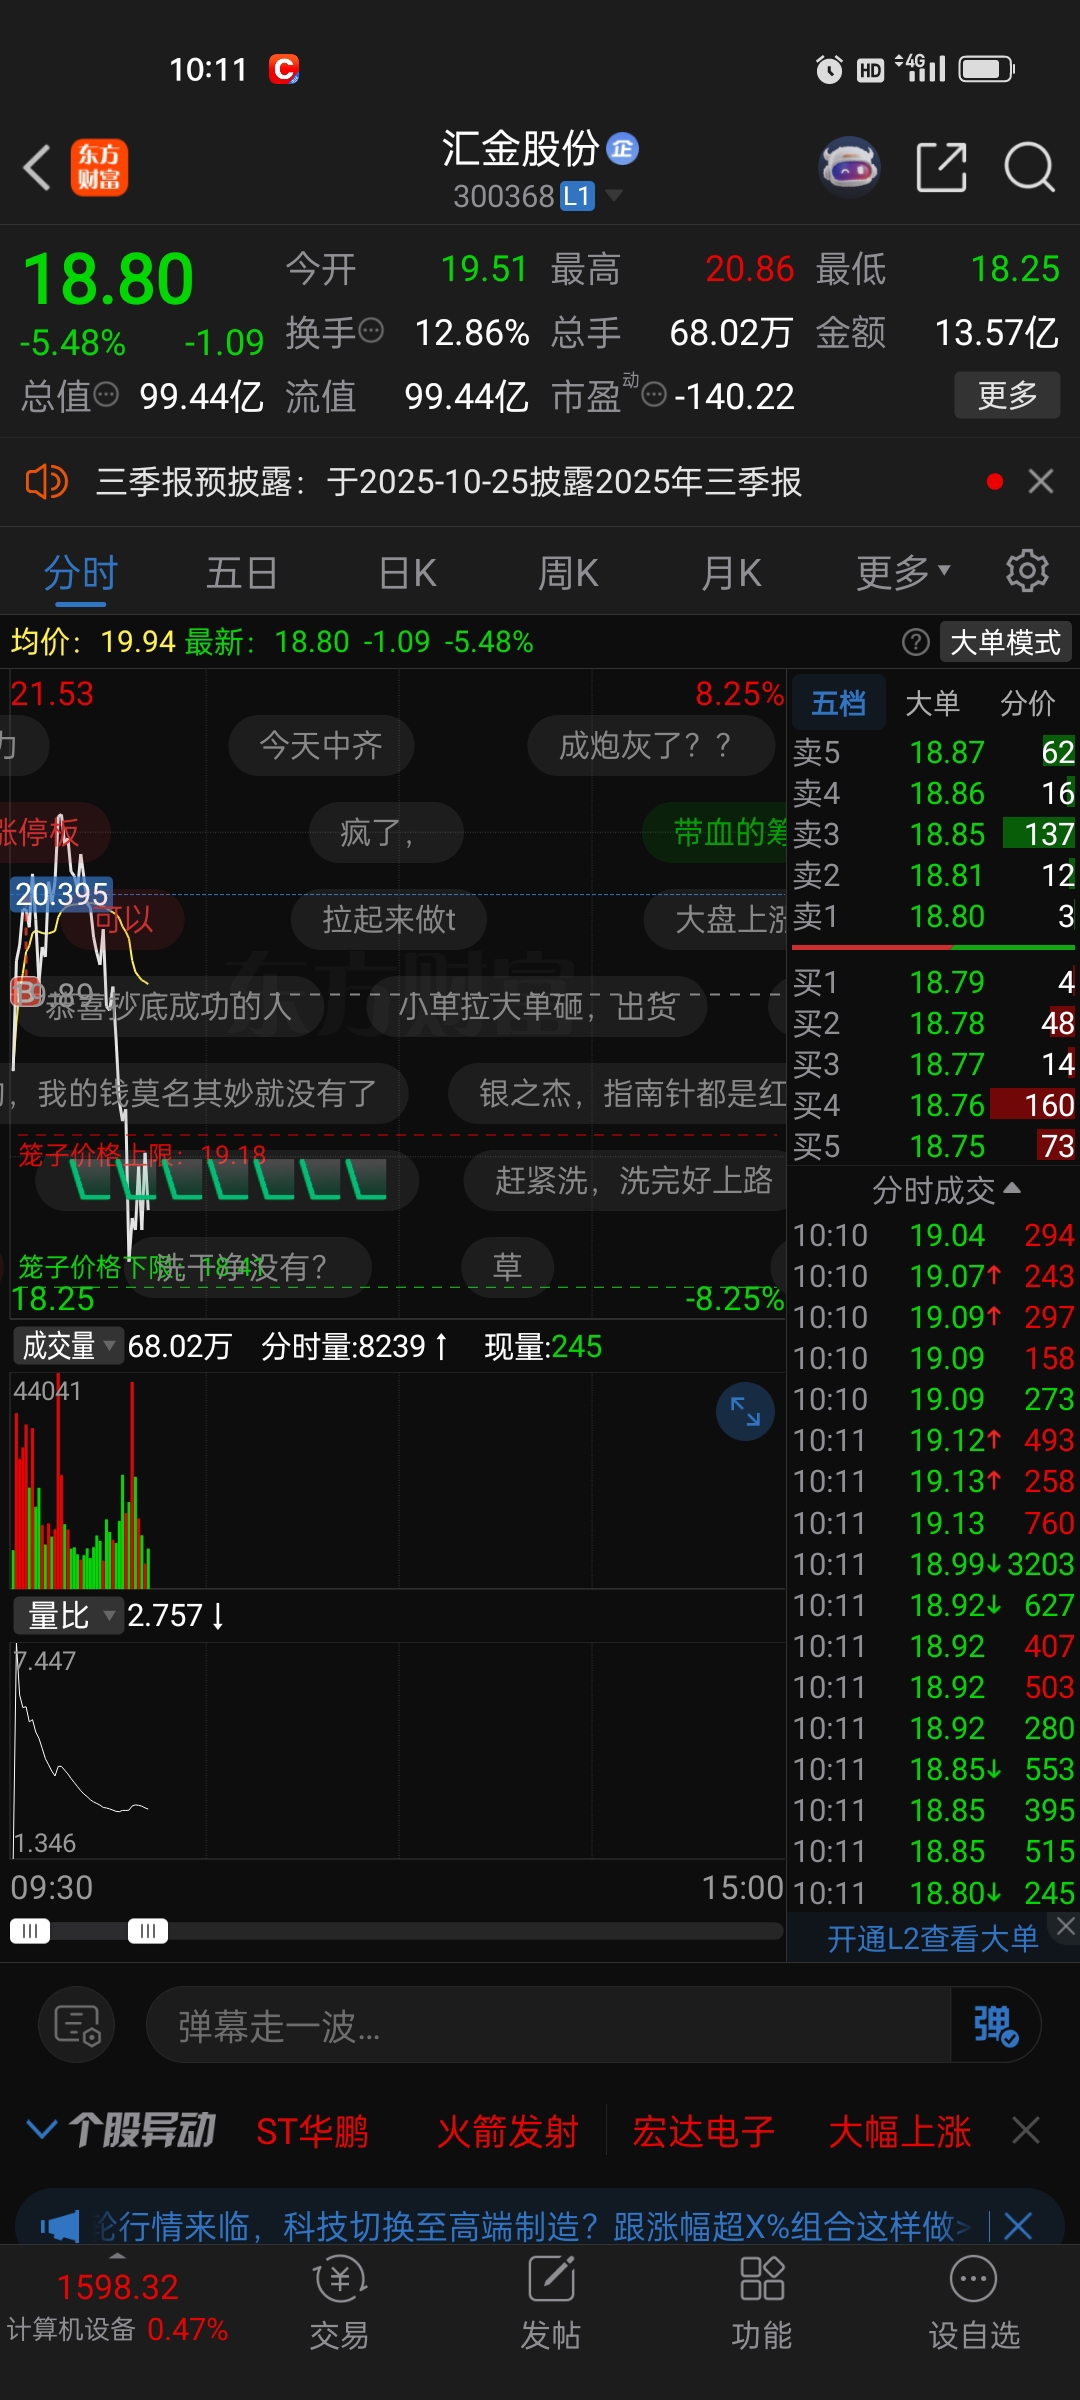The image size is (1080, 2400).
Task: Tap the 大幅上涨 alert label
Action: (x=899, y=2131)
